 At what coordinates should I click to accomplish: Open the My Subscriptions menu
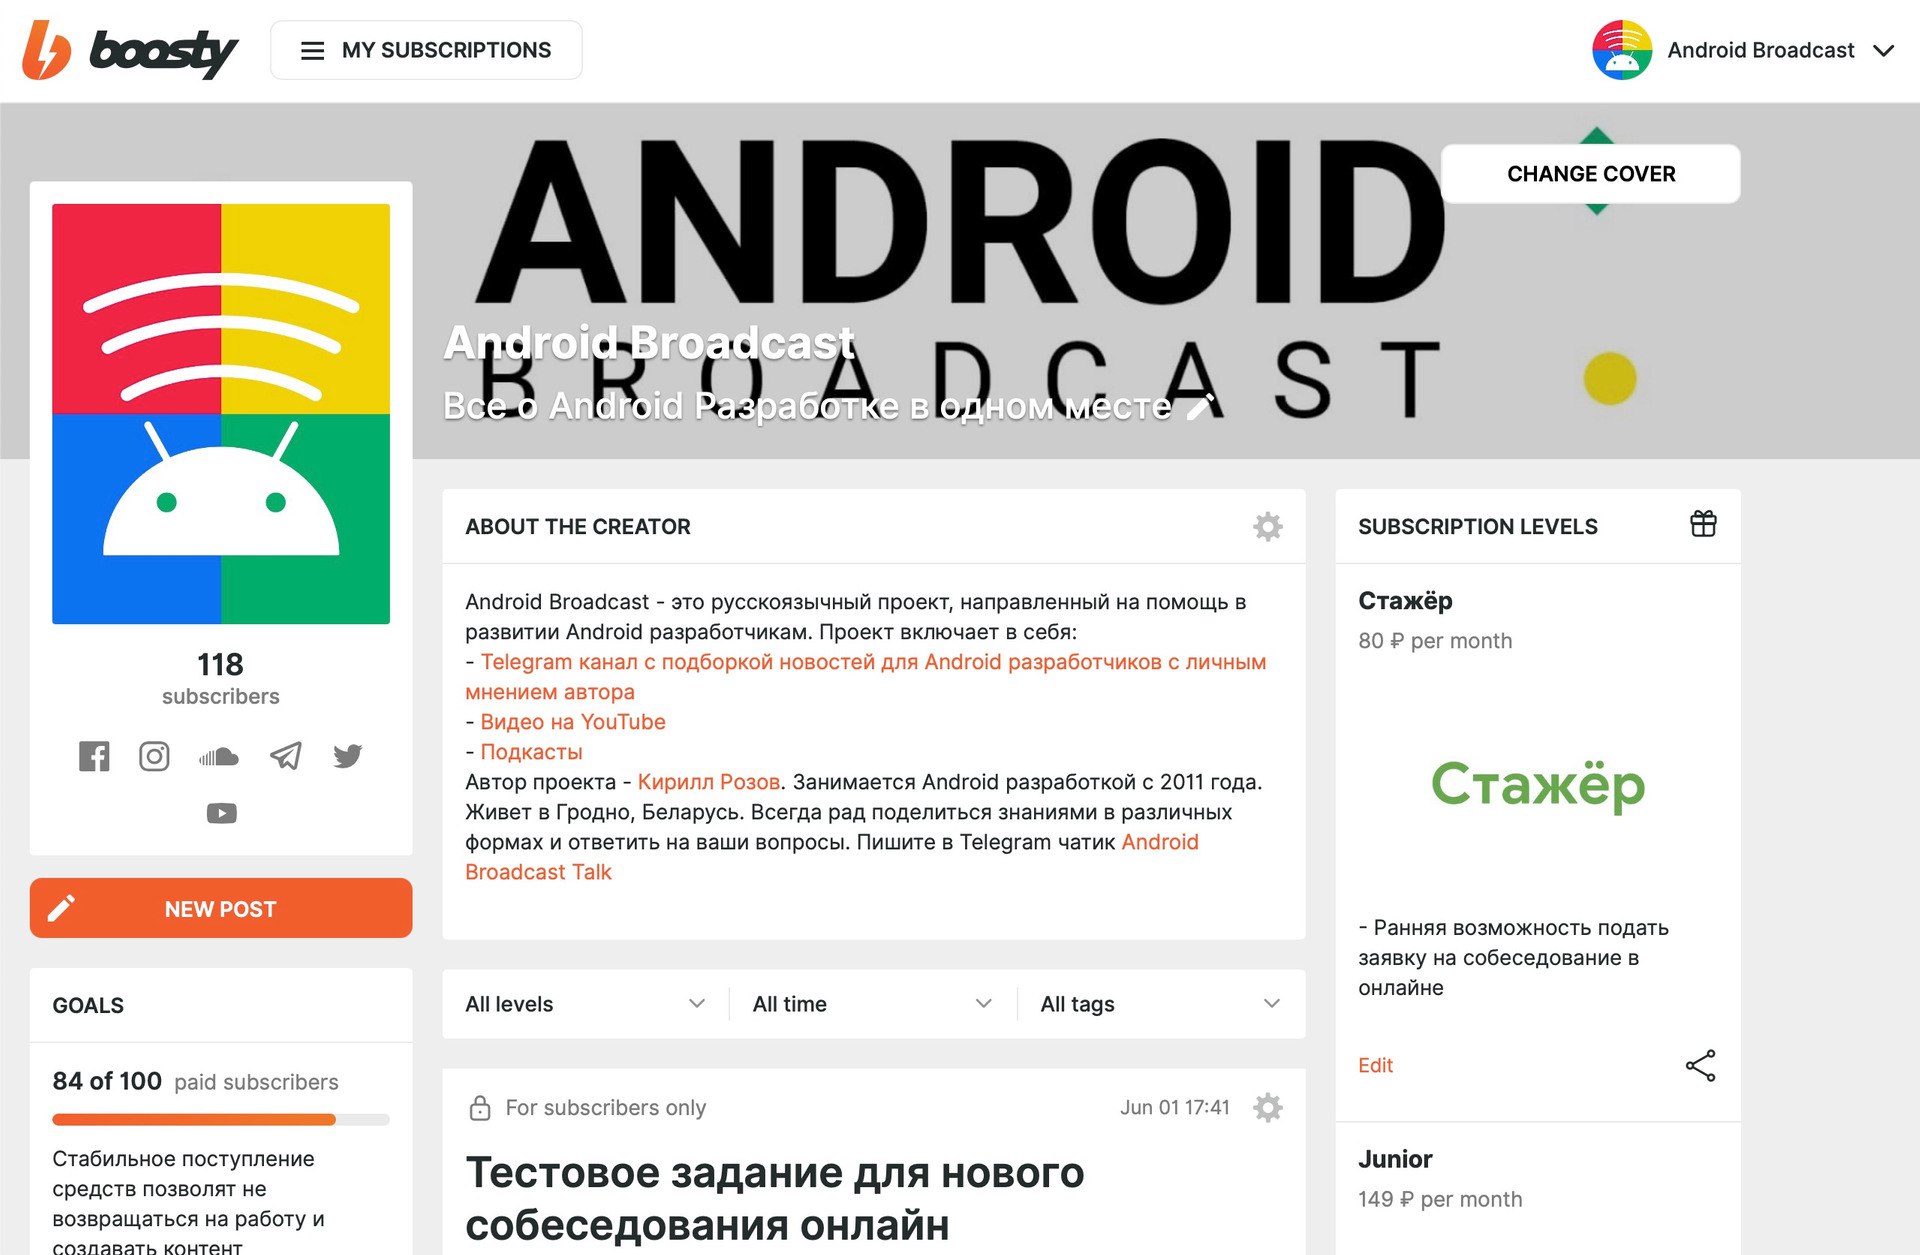coord(426,50)
